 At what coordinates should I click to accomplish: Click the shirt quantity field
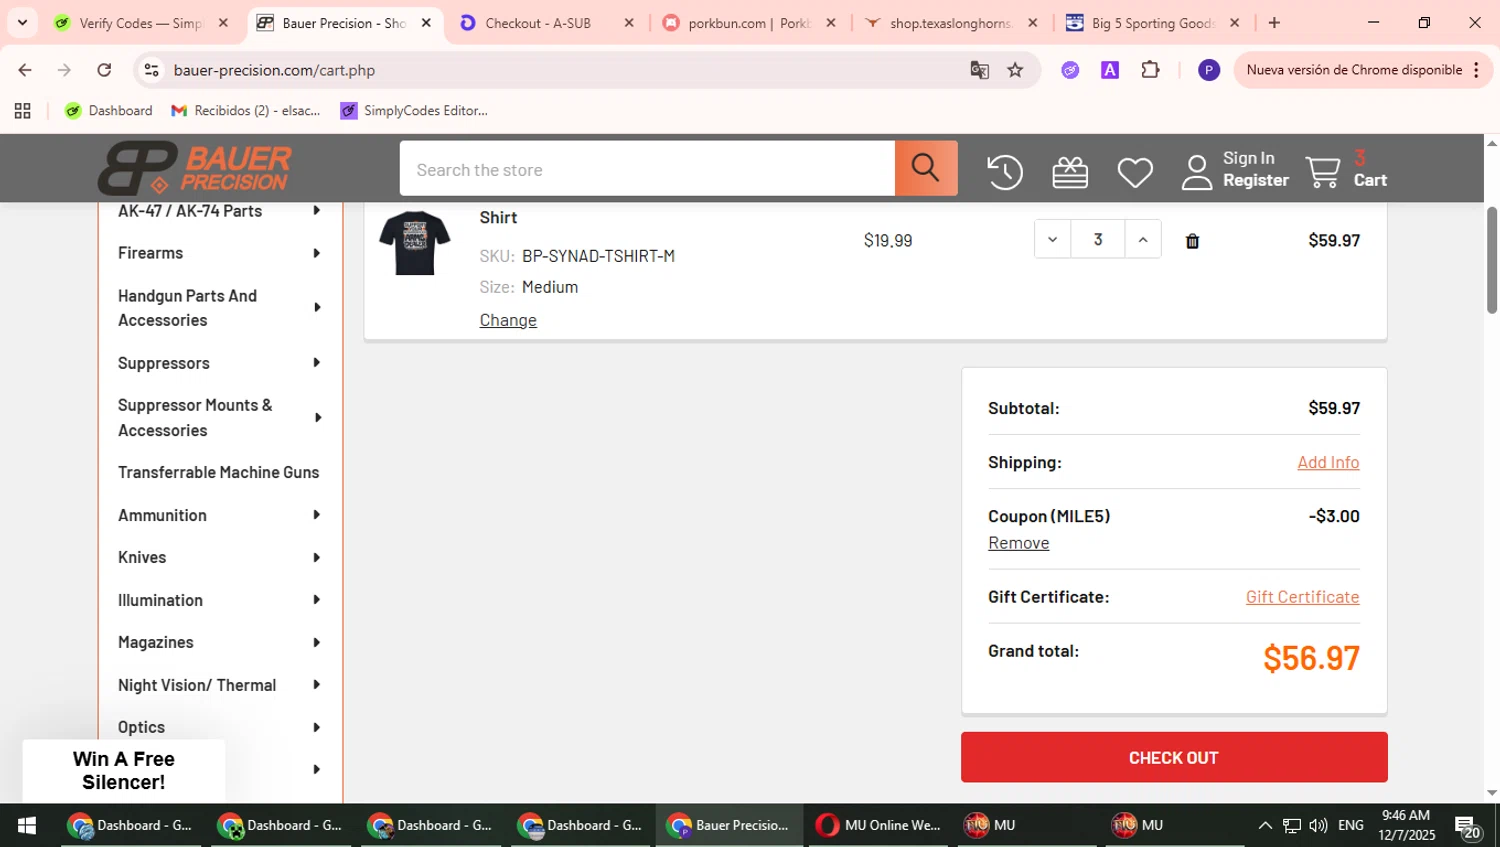point(1098,240)
